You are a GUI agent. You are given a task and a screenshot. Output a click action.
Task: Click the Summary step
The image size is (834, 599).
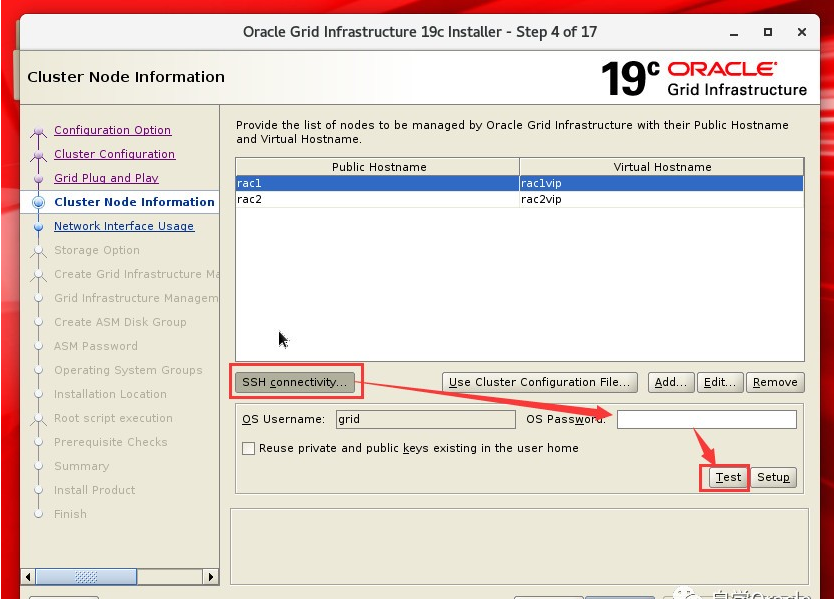(x=81, y=466)
